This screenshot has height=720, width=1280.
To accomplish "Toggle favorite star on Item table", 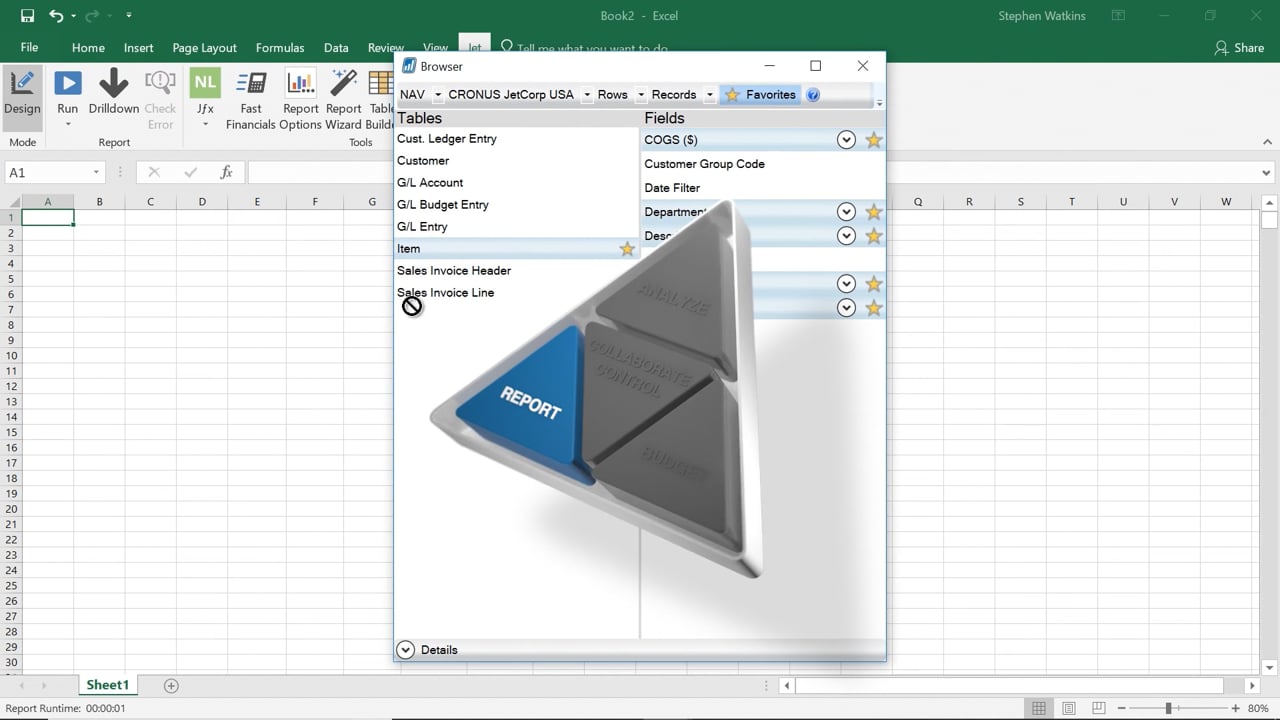I will [627, 249].
